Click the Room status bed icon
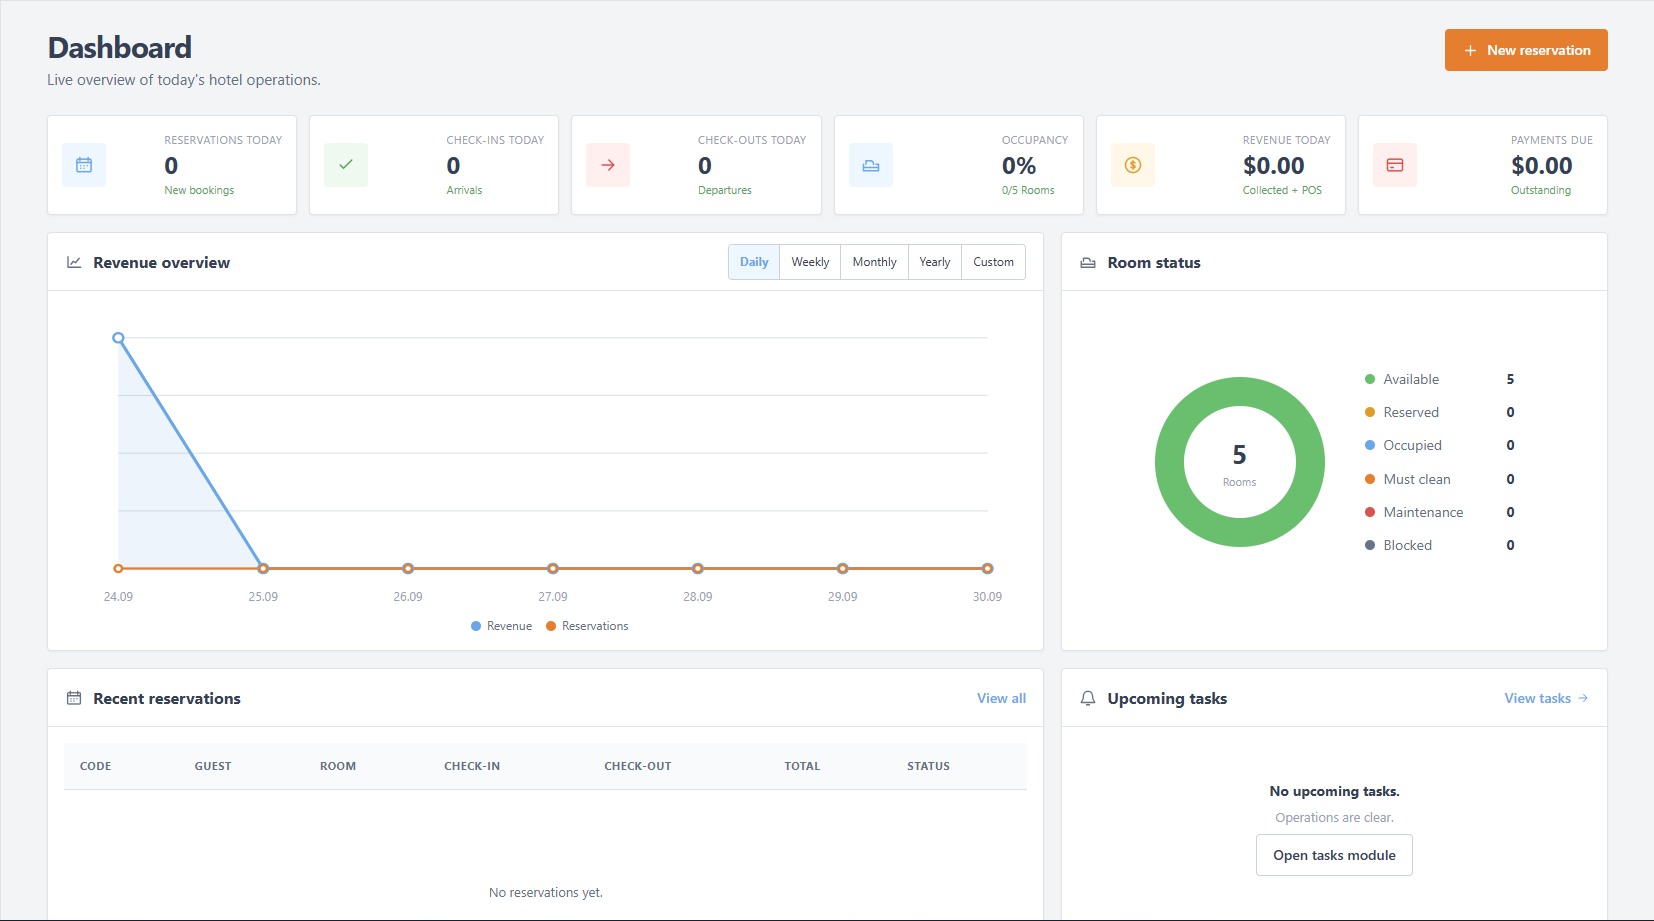Screen dimensions: 1654x921 (x=1088, y=263)
